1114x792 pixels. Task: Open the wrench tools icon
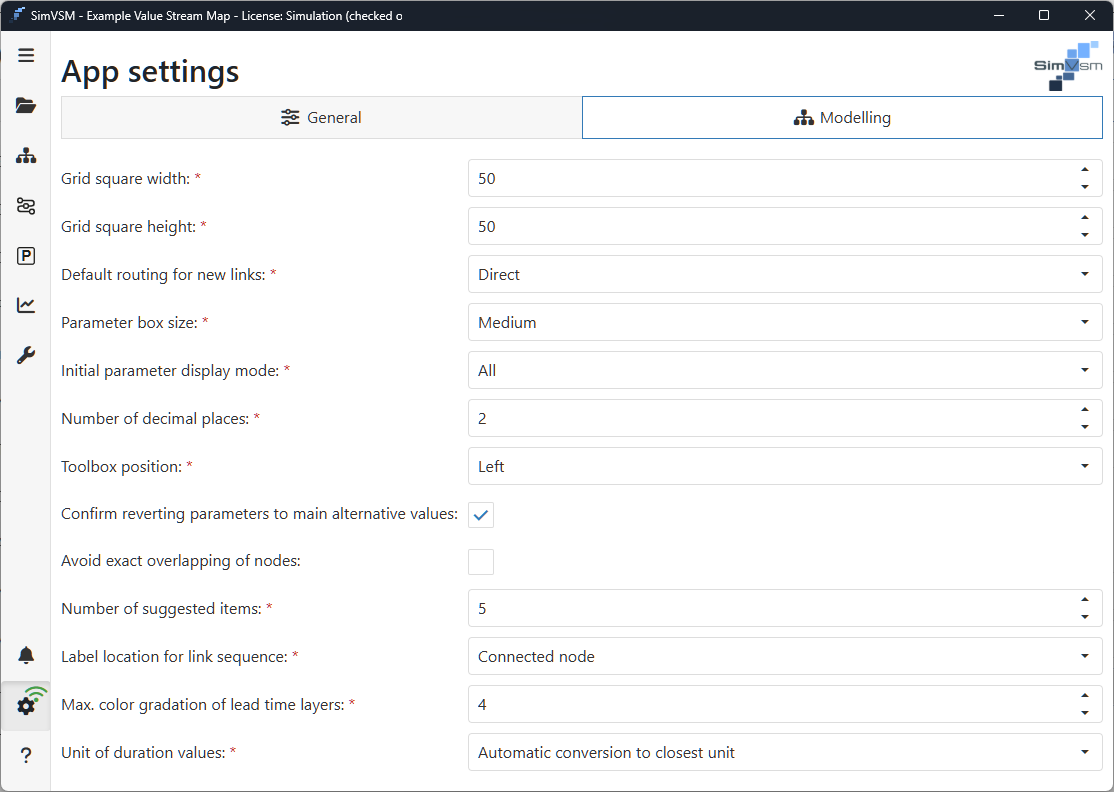tap(26, 355)
